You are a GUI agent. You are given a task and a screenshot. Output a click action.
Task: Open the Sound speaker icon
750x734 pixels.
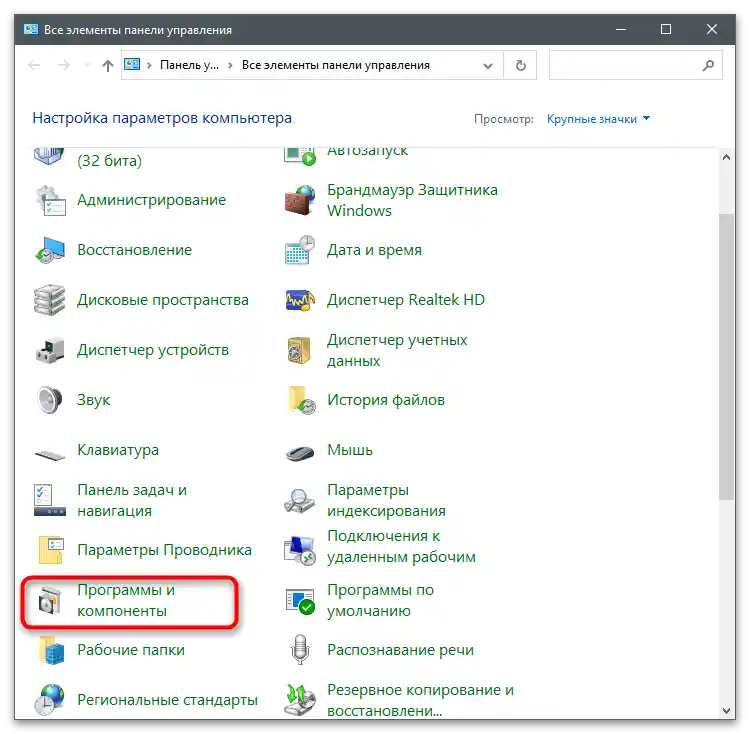pos(50,400)
